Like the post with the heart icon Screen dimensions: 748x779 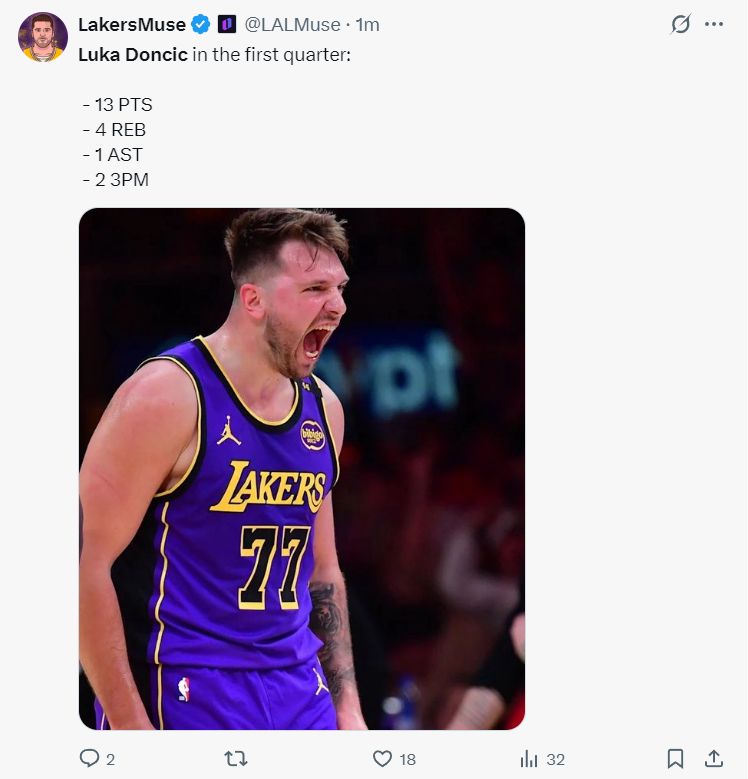[x=382, y=759]
